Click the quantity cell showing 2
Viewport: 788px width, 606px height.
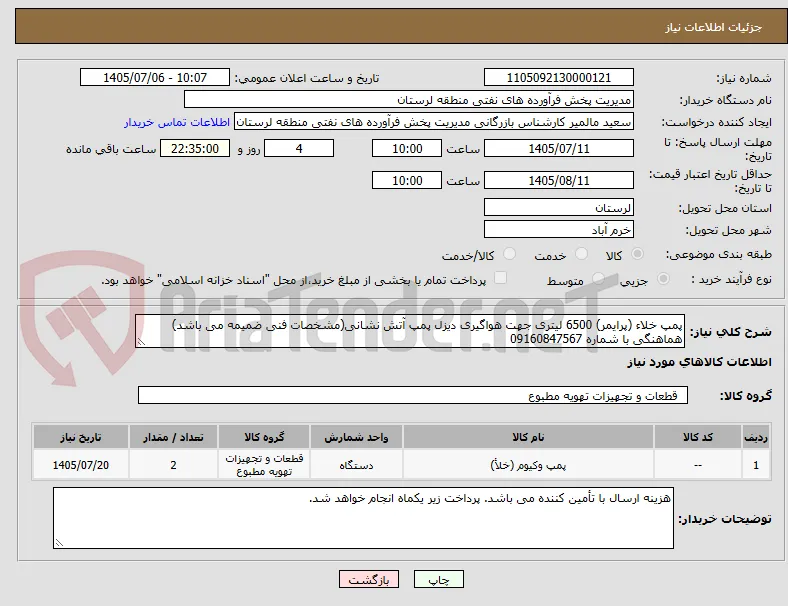pyautogui.click(x=173, y=465)
